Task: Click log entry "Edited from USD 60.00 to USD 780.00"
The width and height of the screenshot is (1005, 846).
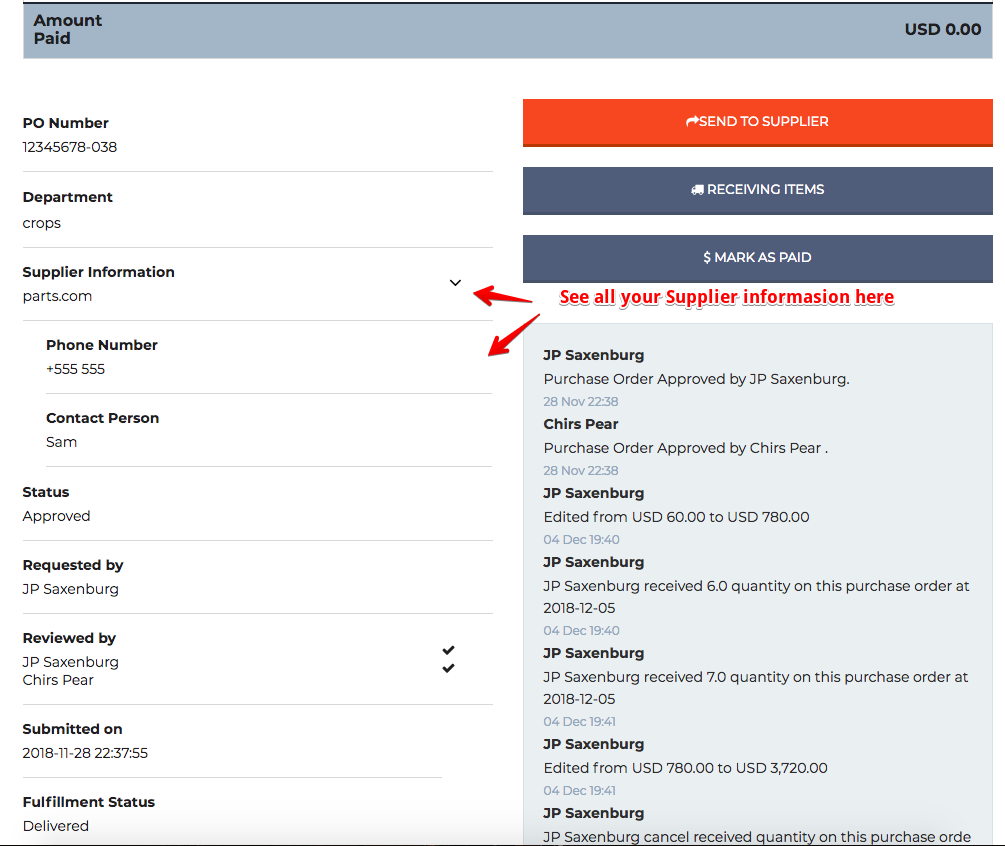Action: click(x=676, y=517)
